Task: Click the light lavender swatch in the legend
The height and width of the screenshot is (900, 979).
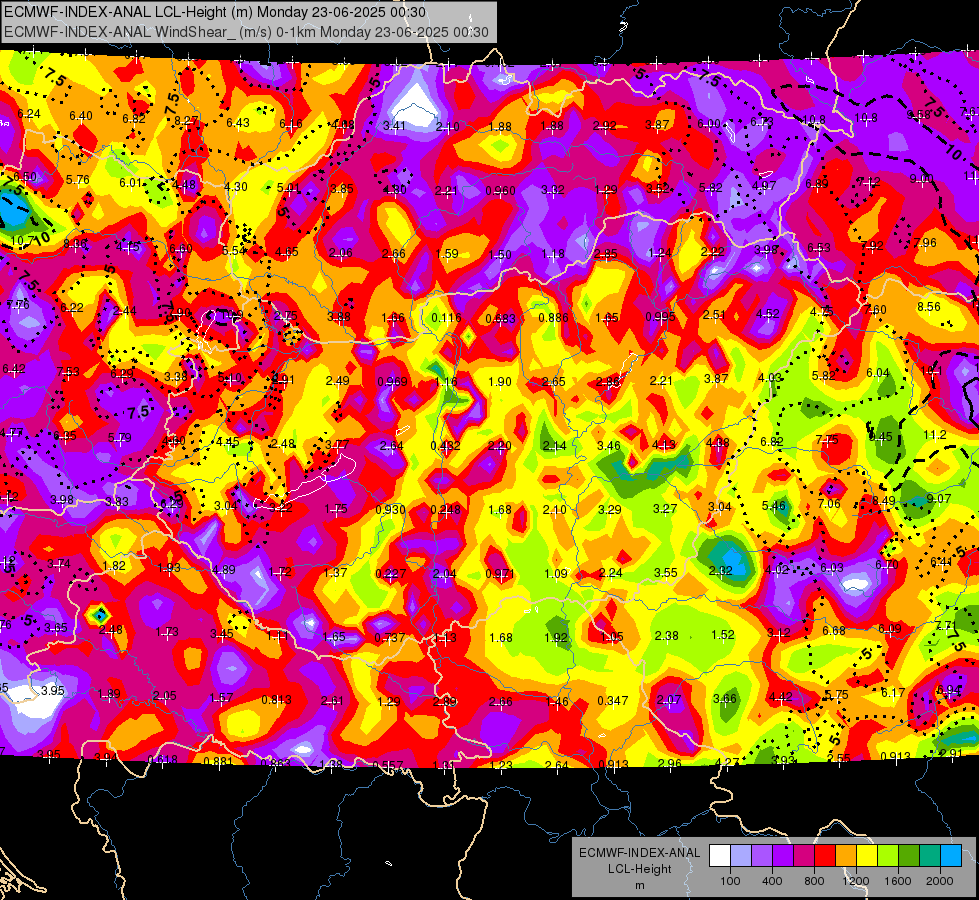Action: point(741,856)
